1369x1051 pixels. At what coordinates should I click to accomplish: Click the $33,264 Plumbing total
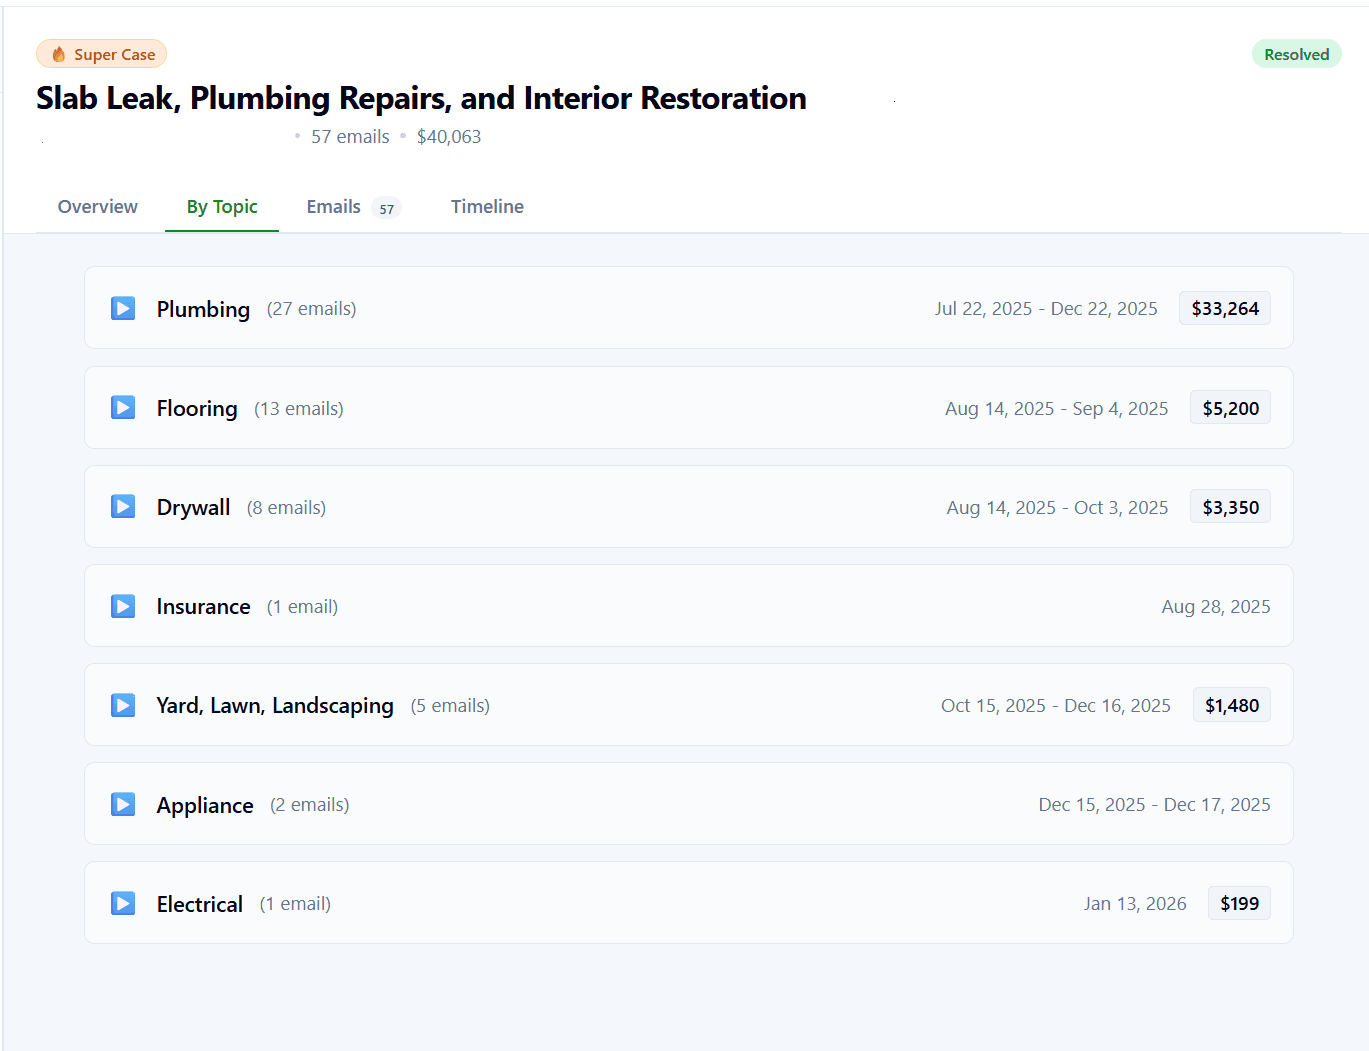(x=1224, y=308)
